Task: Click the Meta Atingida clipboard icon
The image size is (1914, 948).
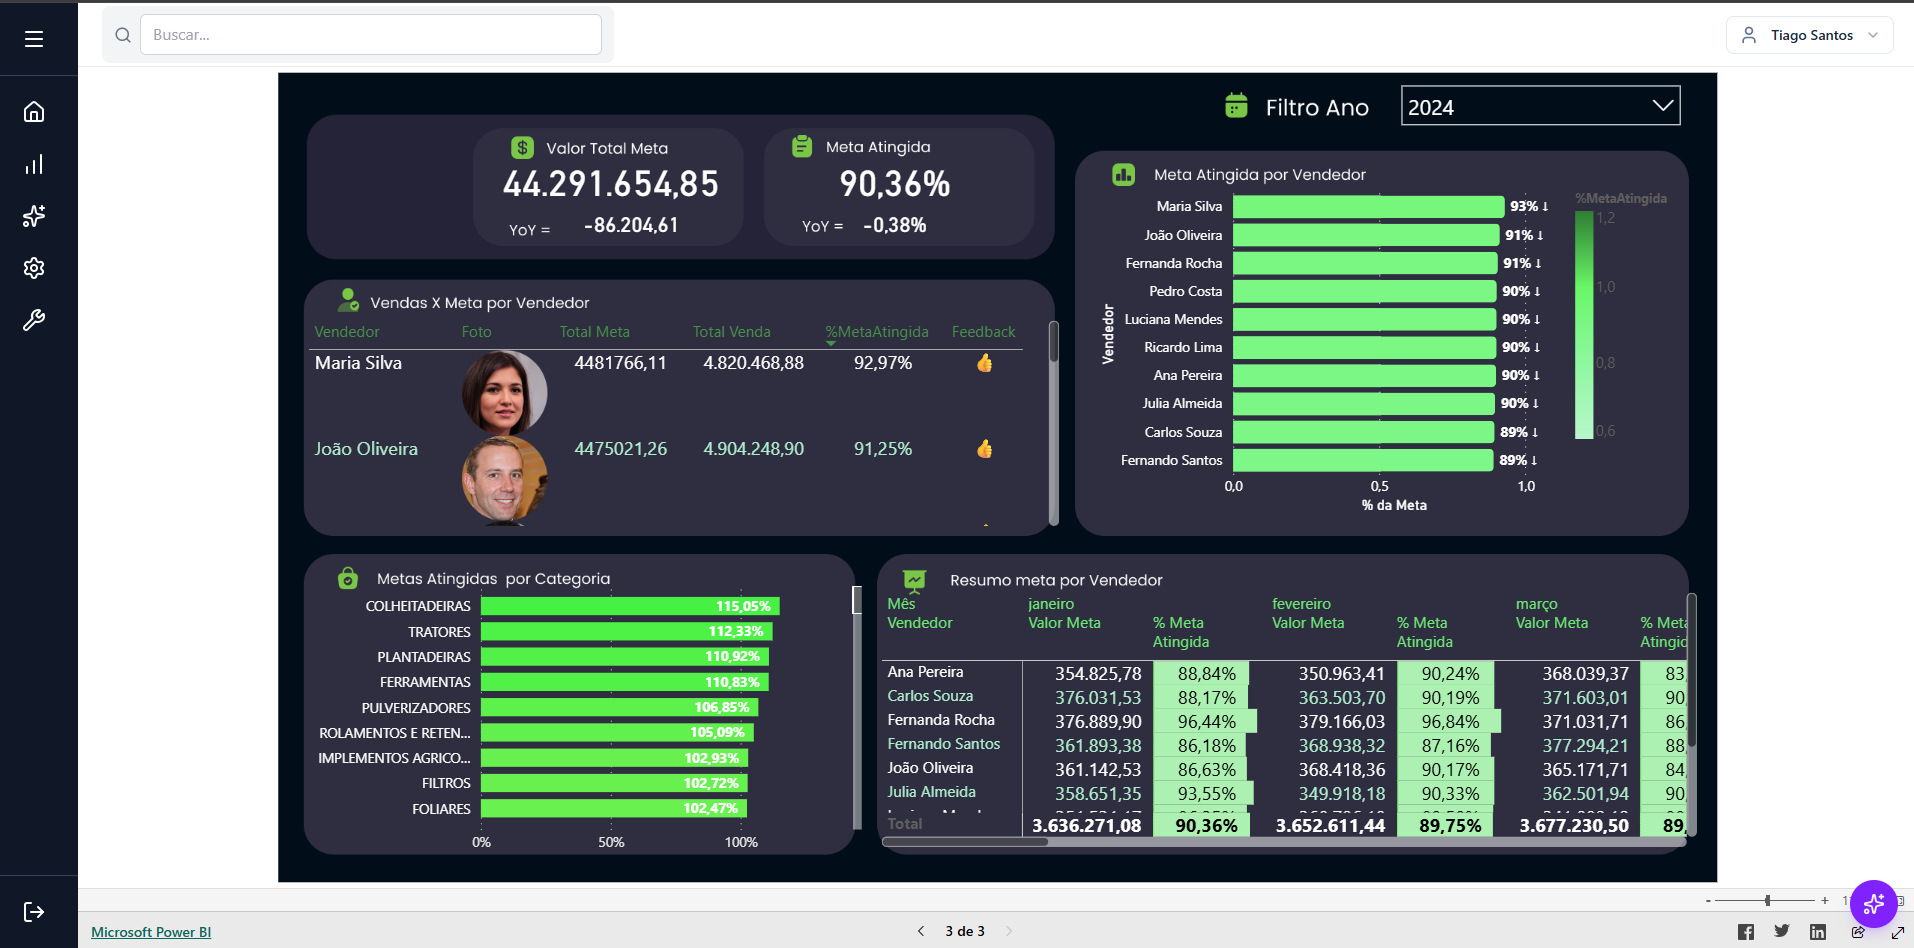Action: pyautogui.click(x=802, y=146)
